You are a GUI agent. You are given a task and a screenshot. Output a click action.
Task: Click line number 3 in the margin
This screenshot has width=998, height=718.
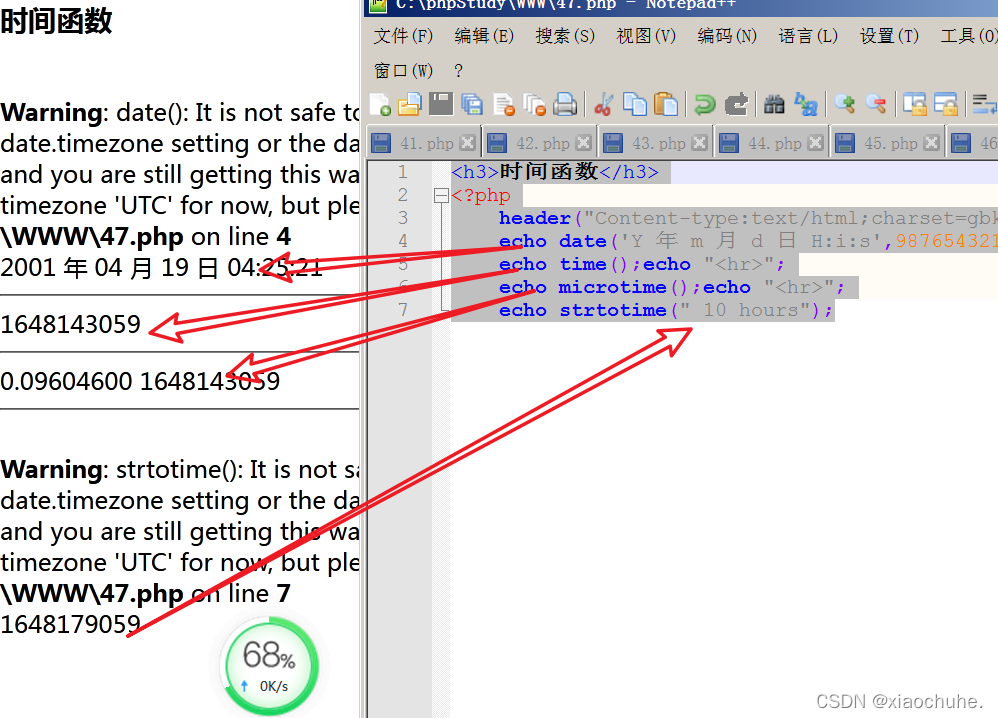click(x=402, y=218)
